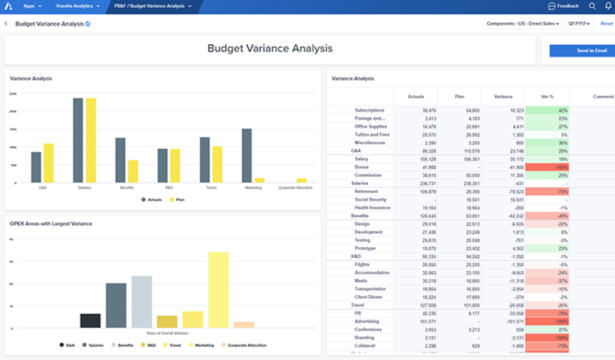Image resolution: width=615 pixels, height=360 pixels.
Task: Select the Branding row label
Action: (x=364, y=337)
